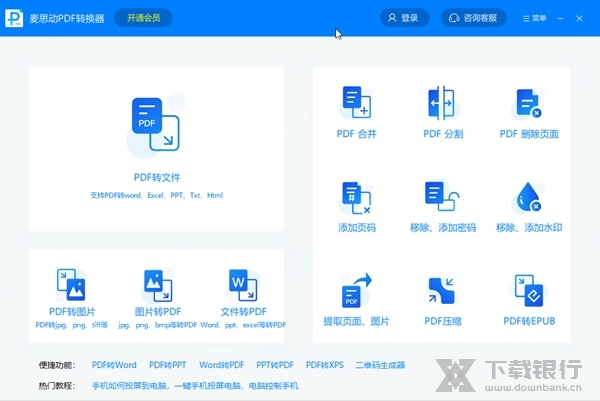Click the PDF转文件 label text

[x=157, y=178]
